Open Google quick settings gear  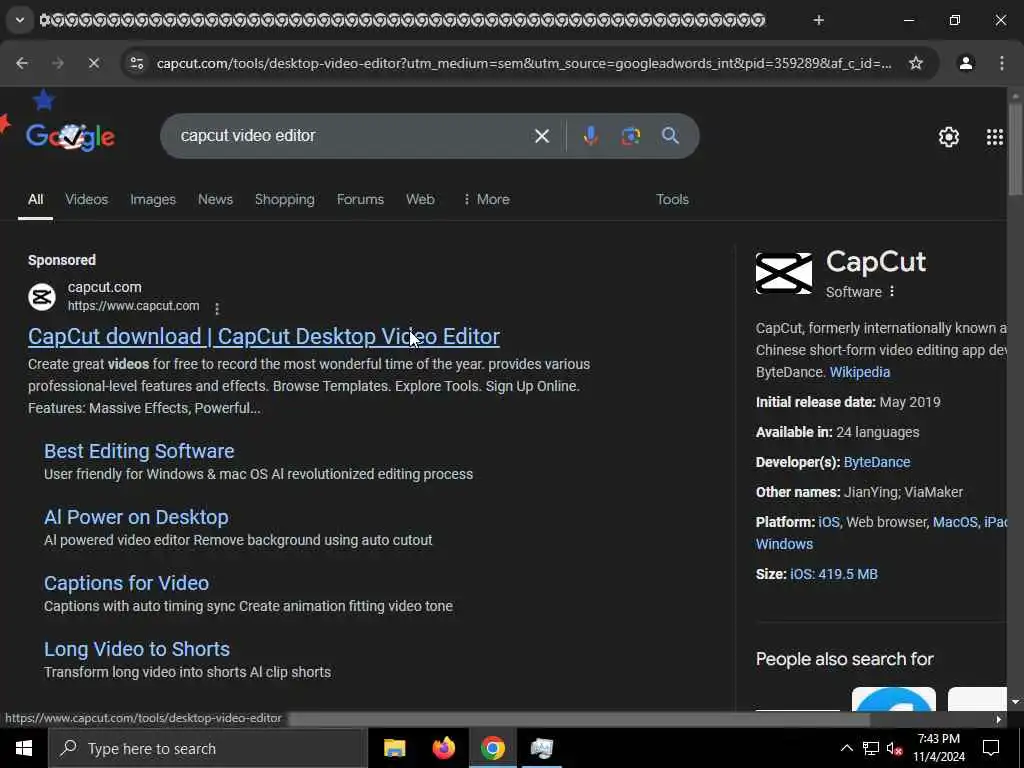[x=949, y=136]
